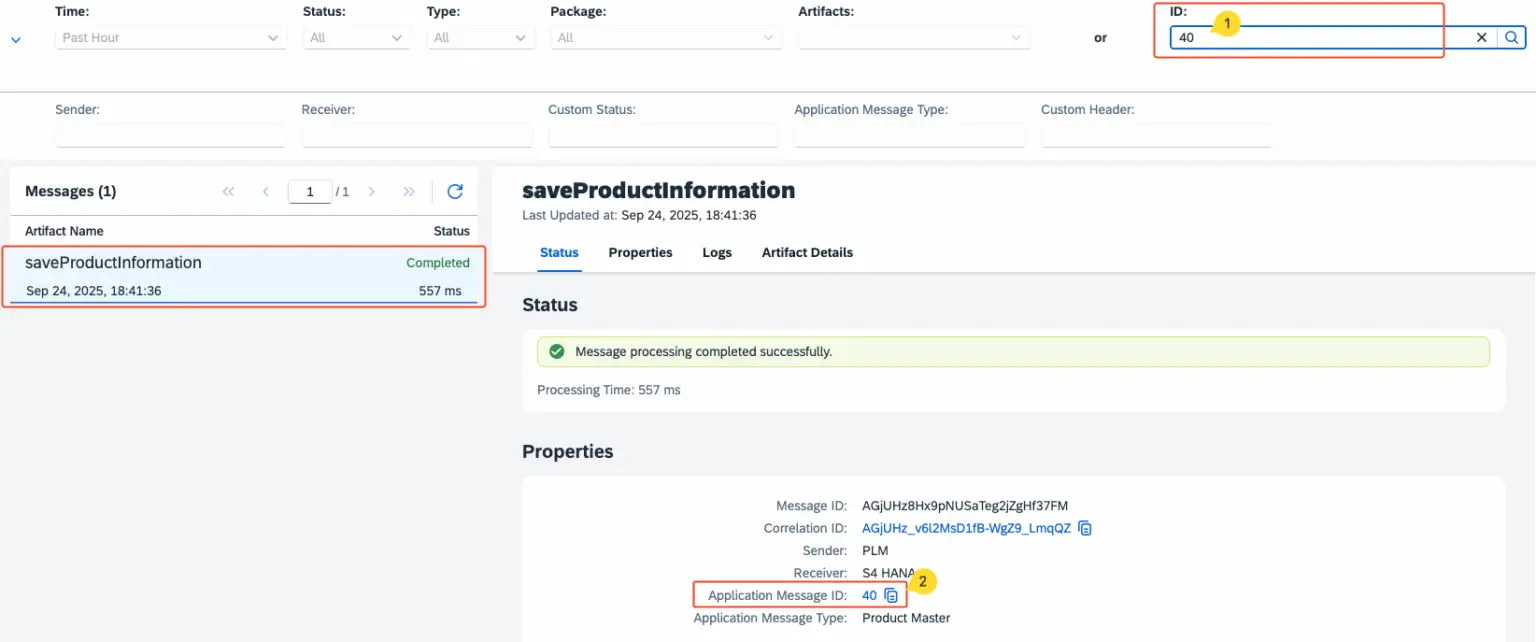Jump to the last page of messages

pyautogui.click(x=408, y=191)
